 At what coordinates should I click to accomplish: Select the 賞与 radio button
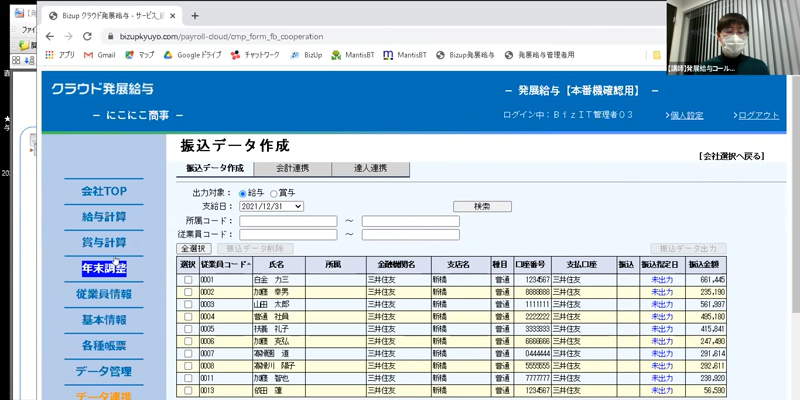(273, 194)
